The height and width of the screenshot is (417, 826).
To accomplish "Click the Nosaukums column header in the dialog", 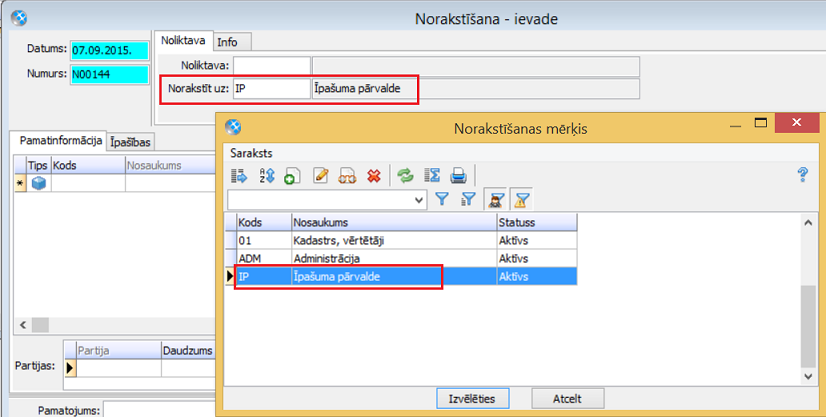I will tap(394, 223).
